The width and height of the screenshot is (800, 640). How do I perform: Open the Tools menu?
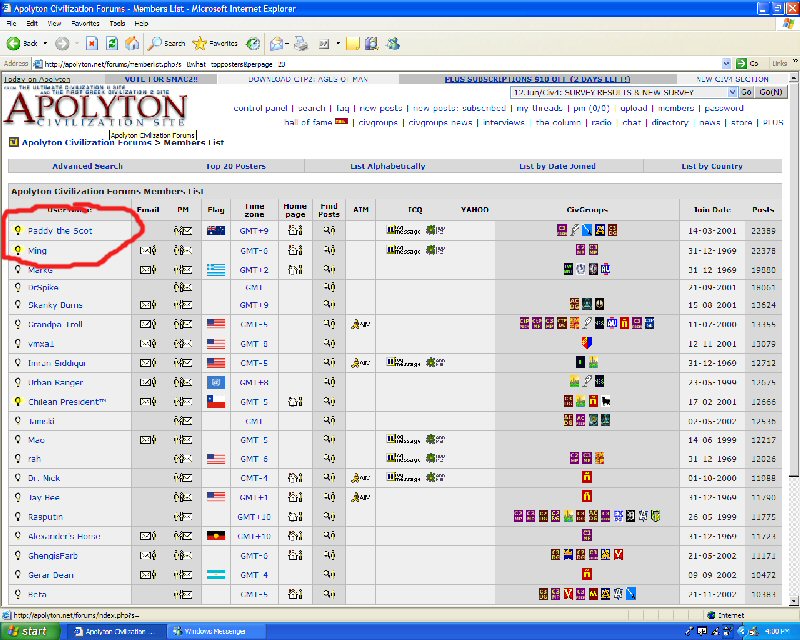(118, 22)
